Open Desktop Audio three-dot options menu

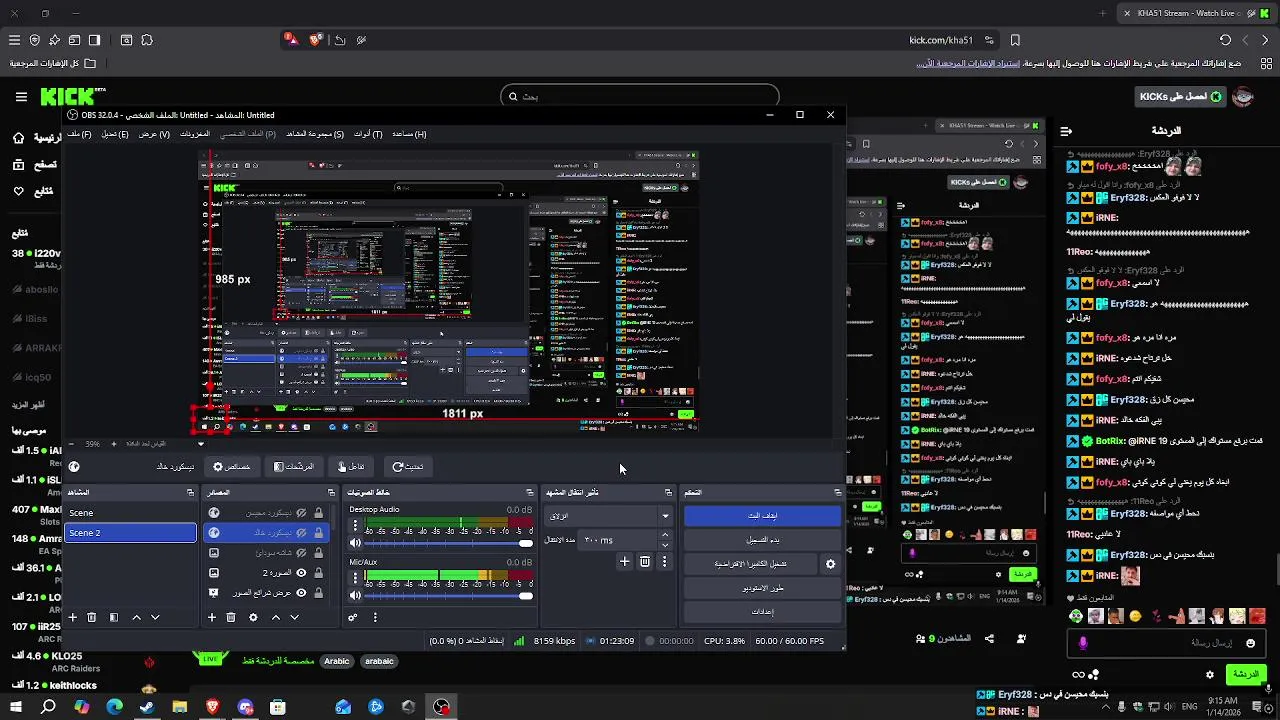point(355,526)
